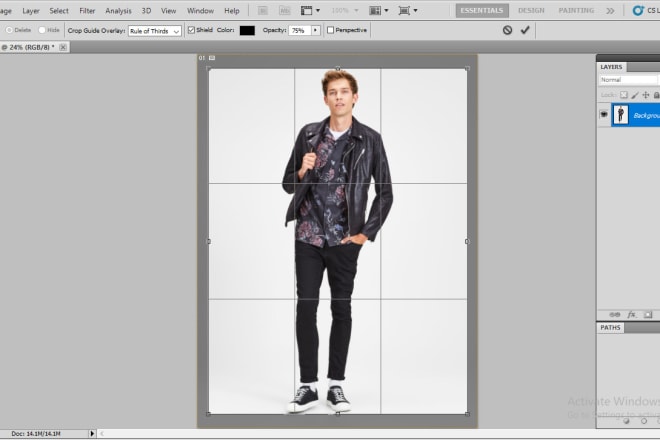
Task: Open the 3D menu
Action: pyautogui.click(x=146, y=11)
